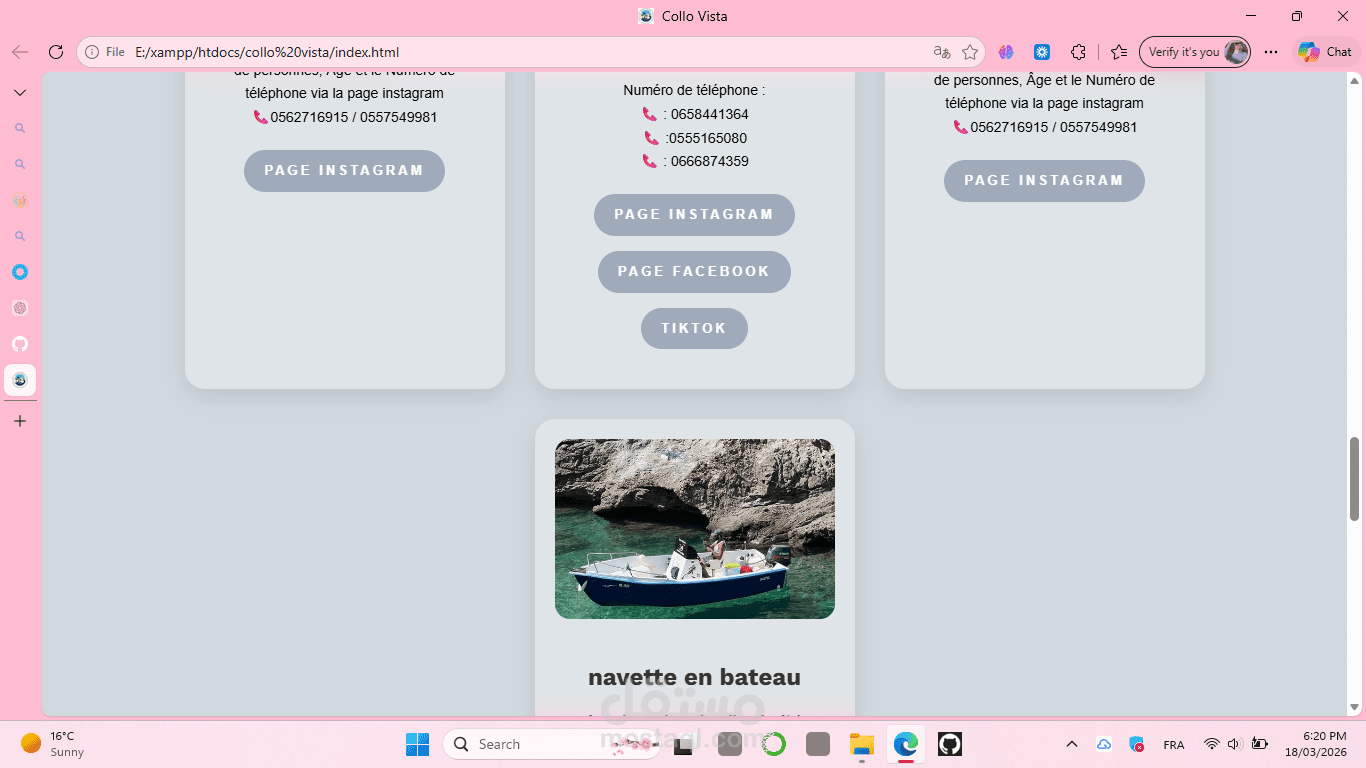Click phone number 0658441364
1366x768 pixels.
point(710,114)
